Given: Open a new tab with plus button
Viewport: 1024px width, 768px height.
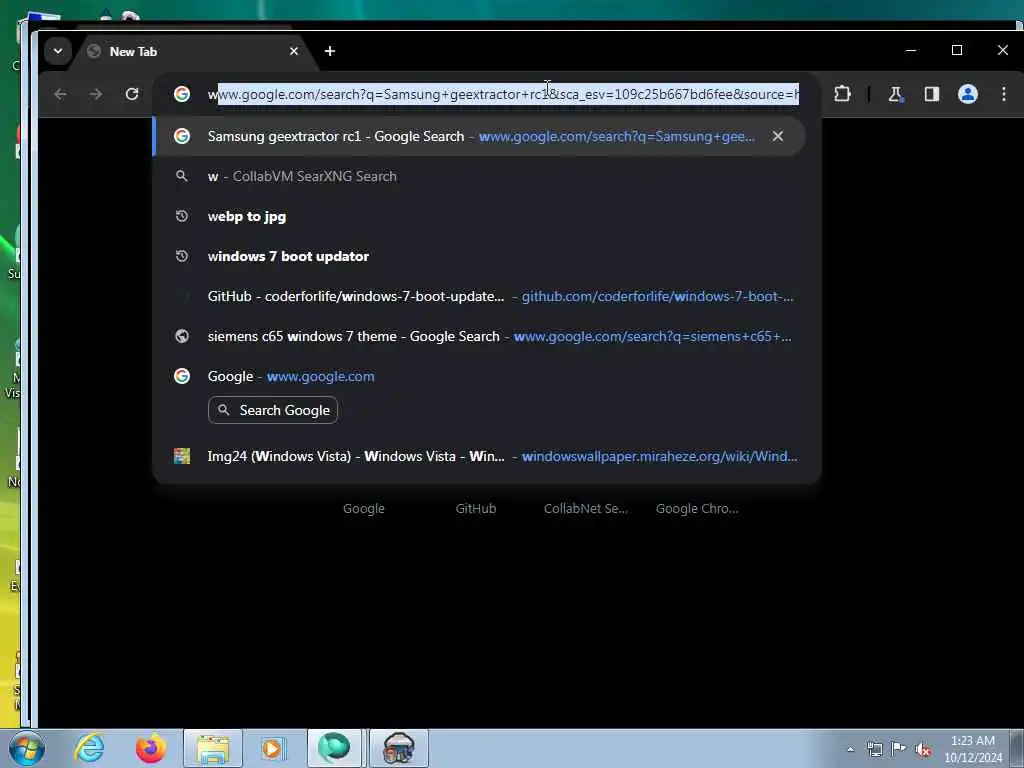Looking at the screenshot, I should click(x=330, y=51).
